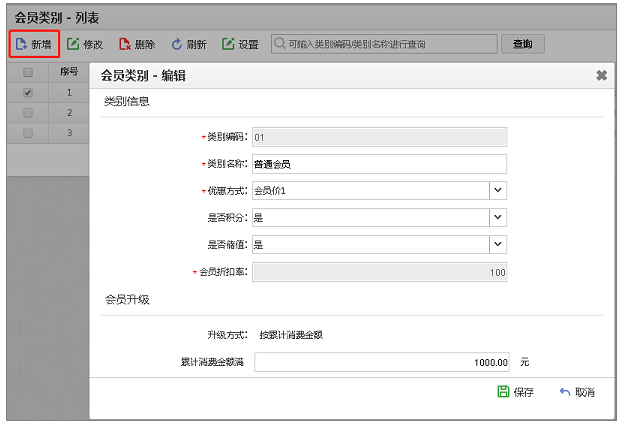Open the 是否积分 dropdown
This screenshot has height=426, width=624.
497,217
